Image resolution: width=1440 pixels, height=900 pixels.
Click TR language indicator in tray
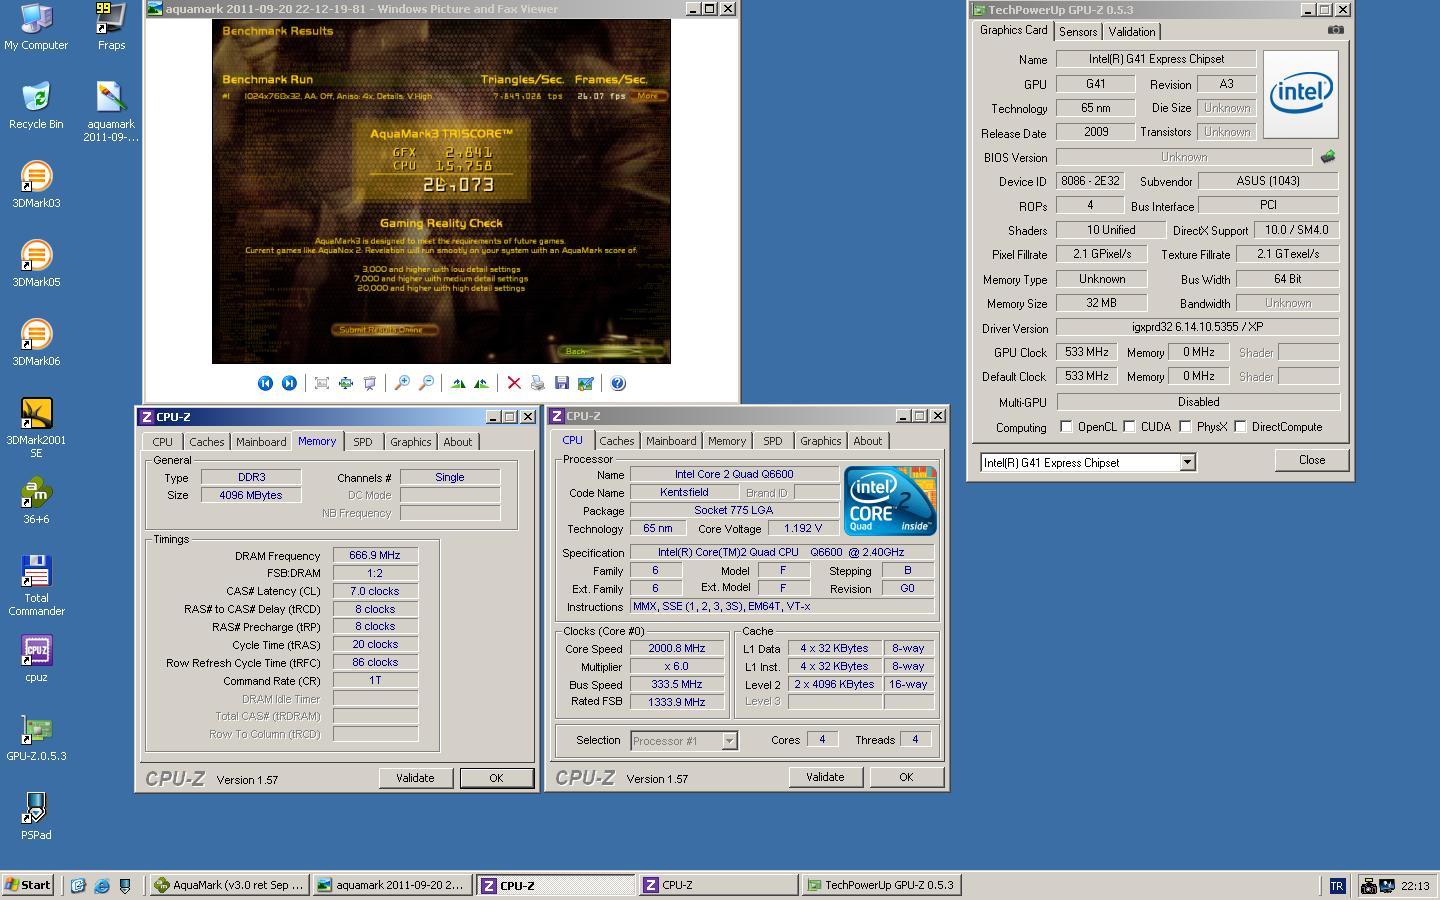(x=1337, y=886)
